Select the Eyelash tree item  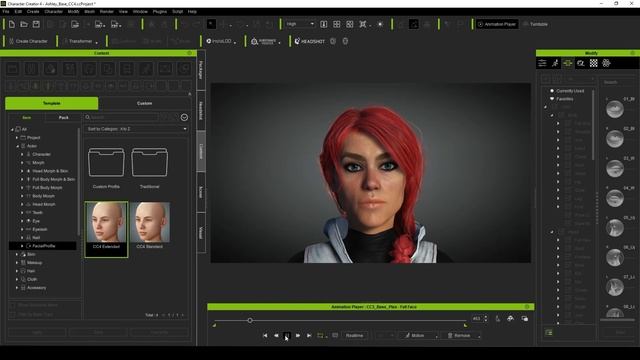point(40,229)
